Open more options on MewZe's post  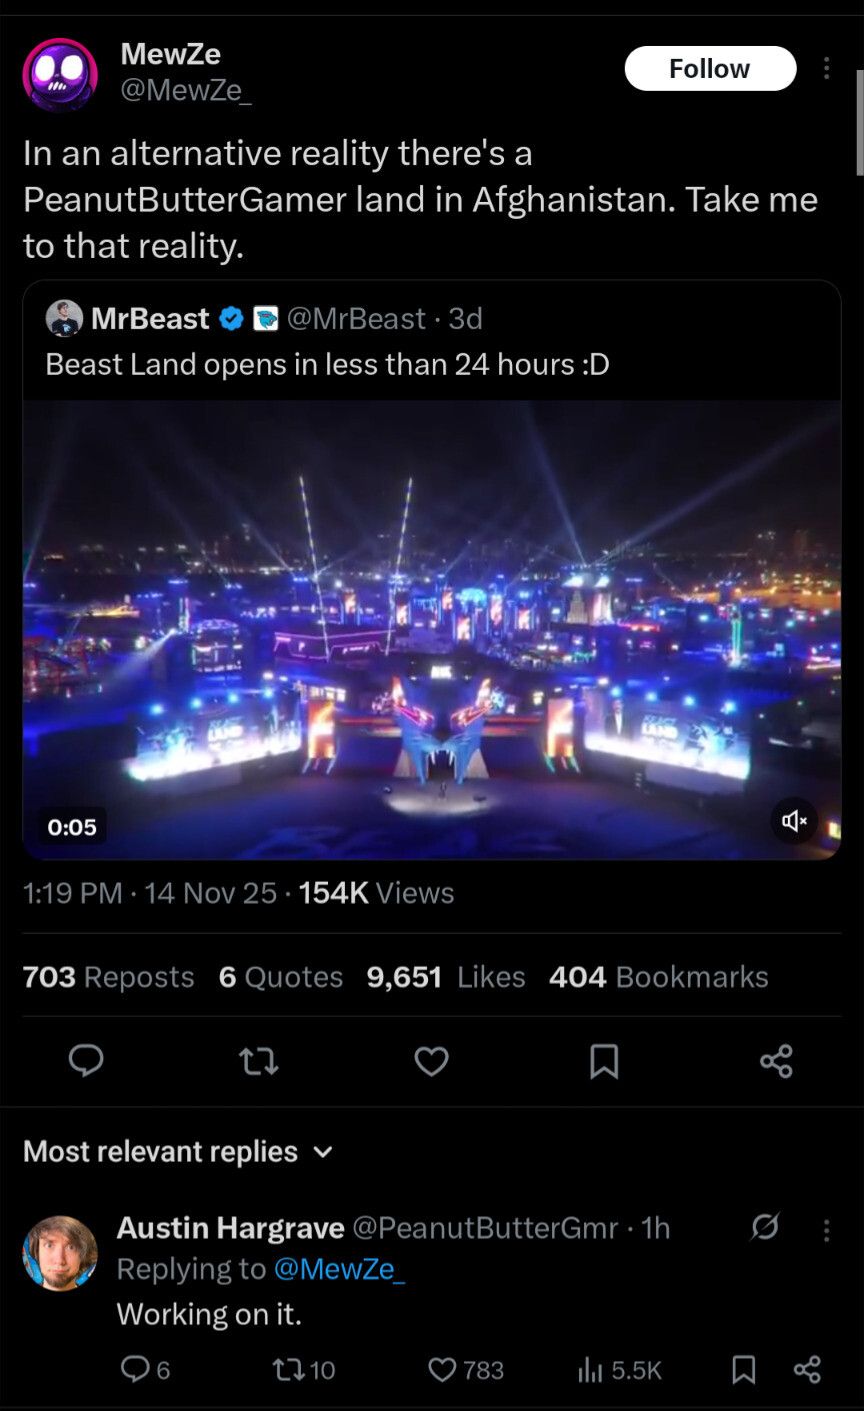[x=826, y=69]
